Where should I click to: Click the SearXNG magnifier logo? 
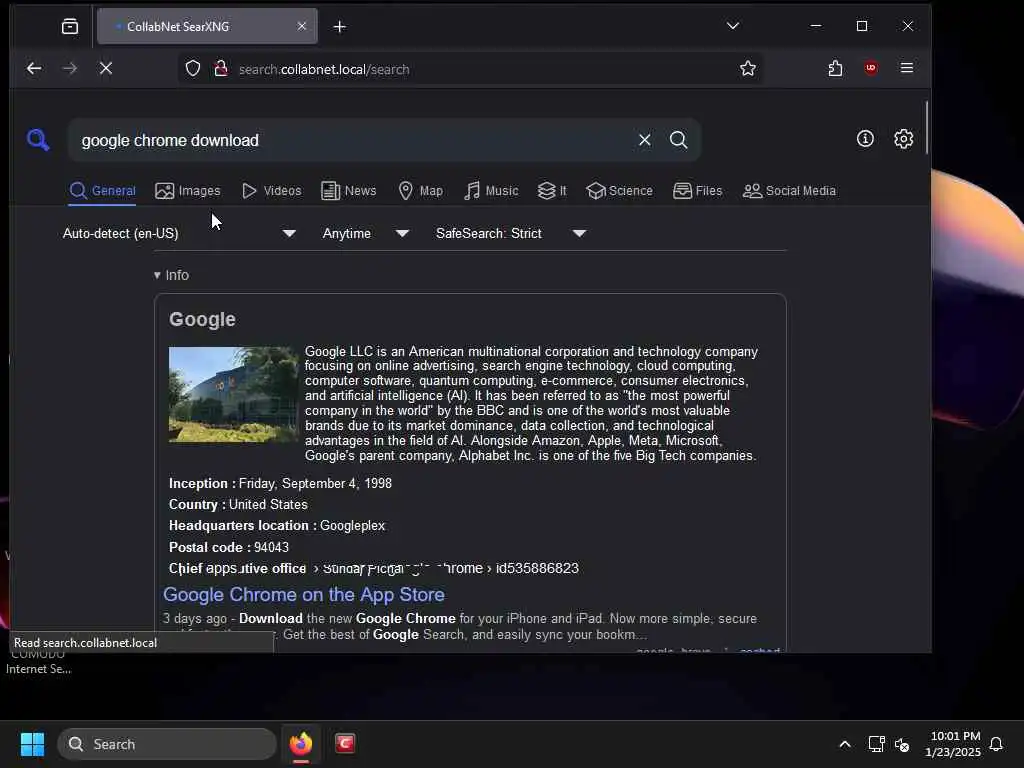click(x=38, y=139)
